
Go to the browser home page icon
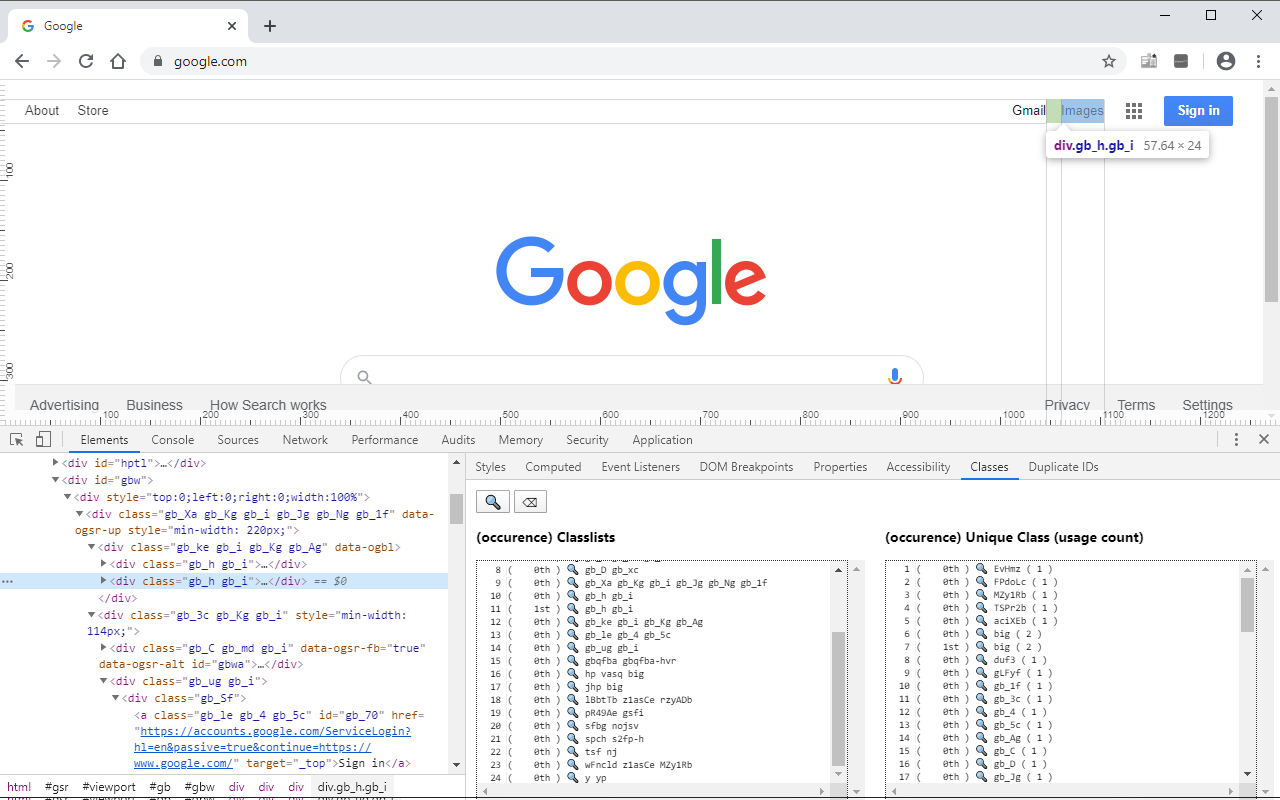click(118, 61)
